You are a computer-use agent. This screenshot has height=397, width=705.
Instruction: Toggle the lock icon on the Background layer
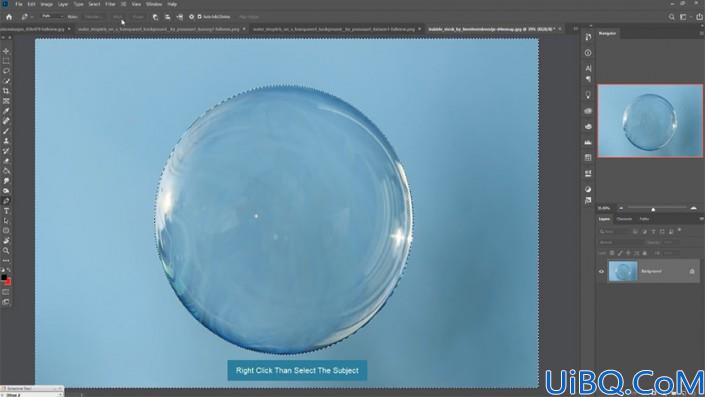[x=692, y=271]
